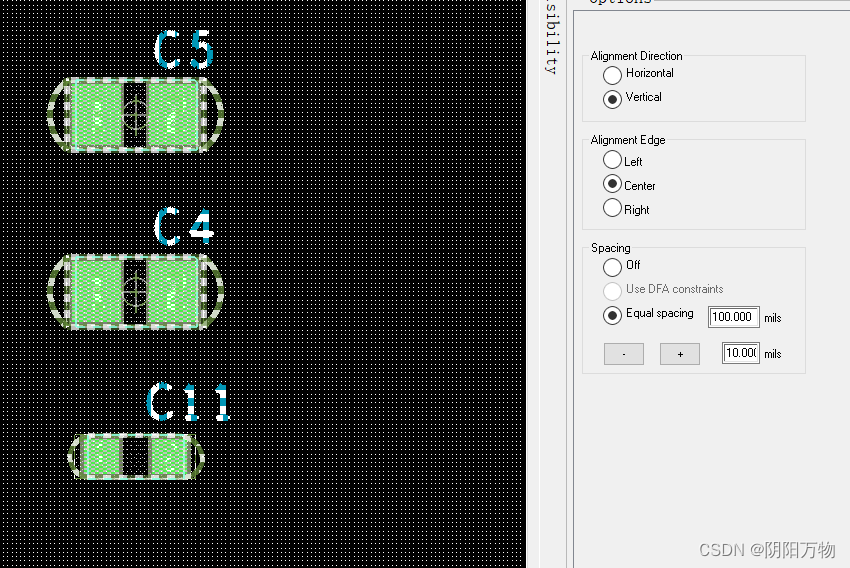Click the Equal spacing 100.000 value field
The width and height of the screenshot is (850, 568).
point(733,317)
